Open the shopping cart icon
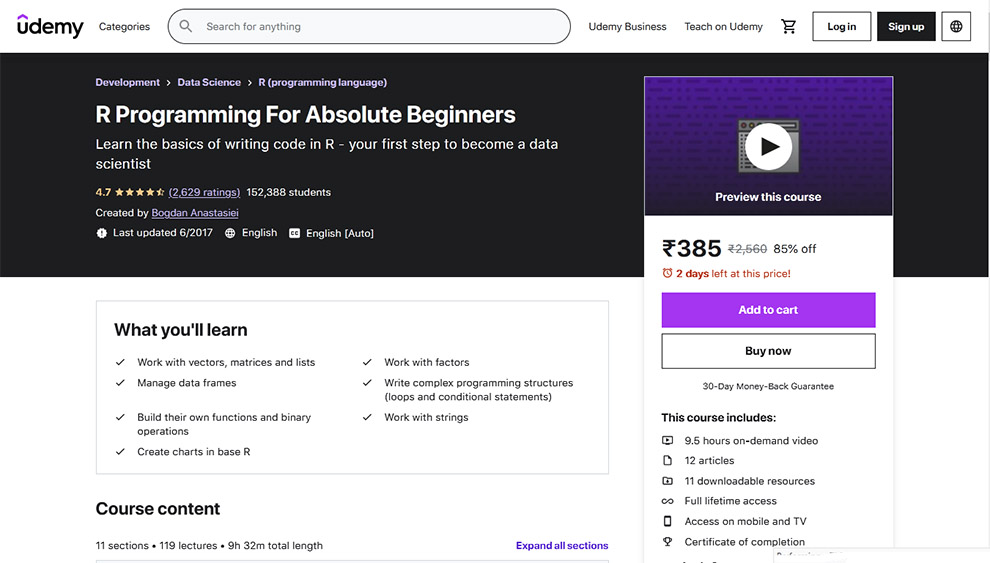Viewport: 990px width, 563px height. coord(788,27)
